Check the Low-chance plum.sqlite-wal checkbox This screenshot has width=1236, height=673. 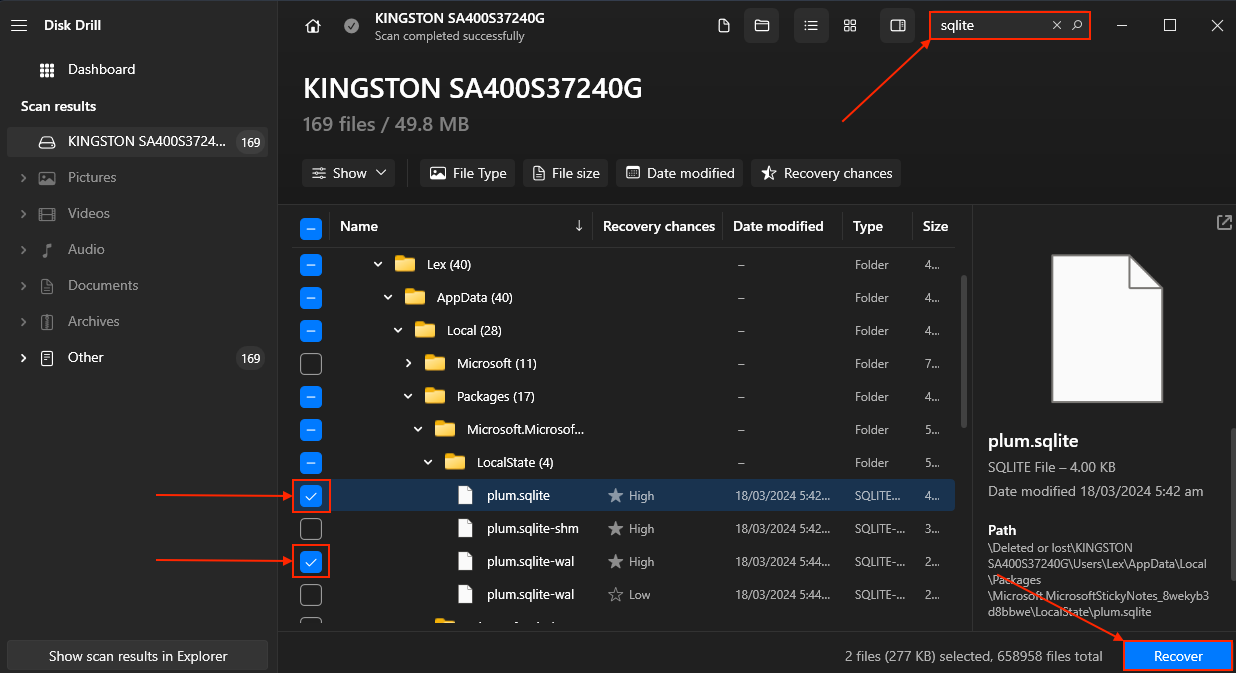click(311, 595)
